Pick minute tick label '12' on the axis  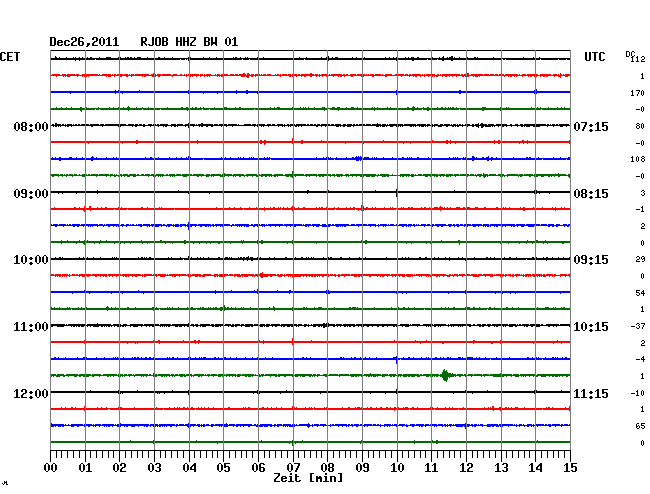pos(466,467)
